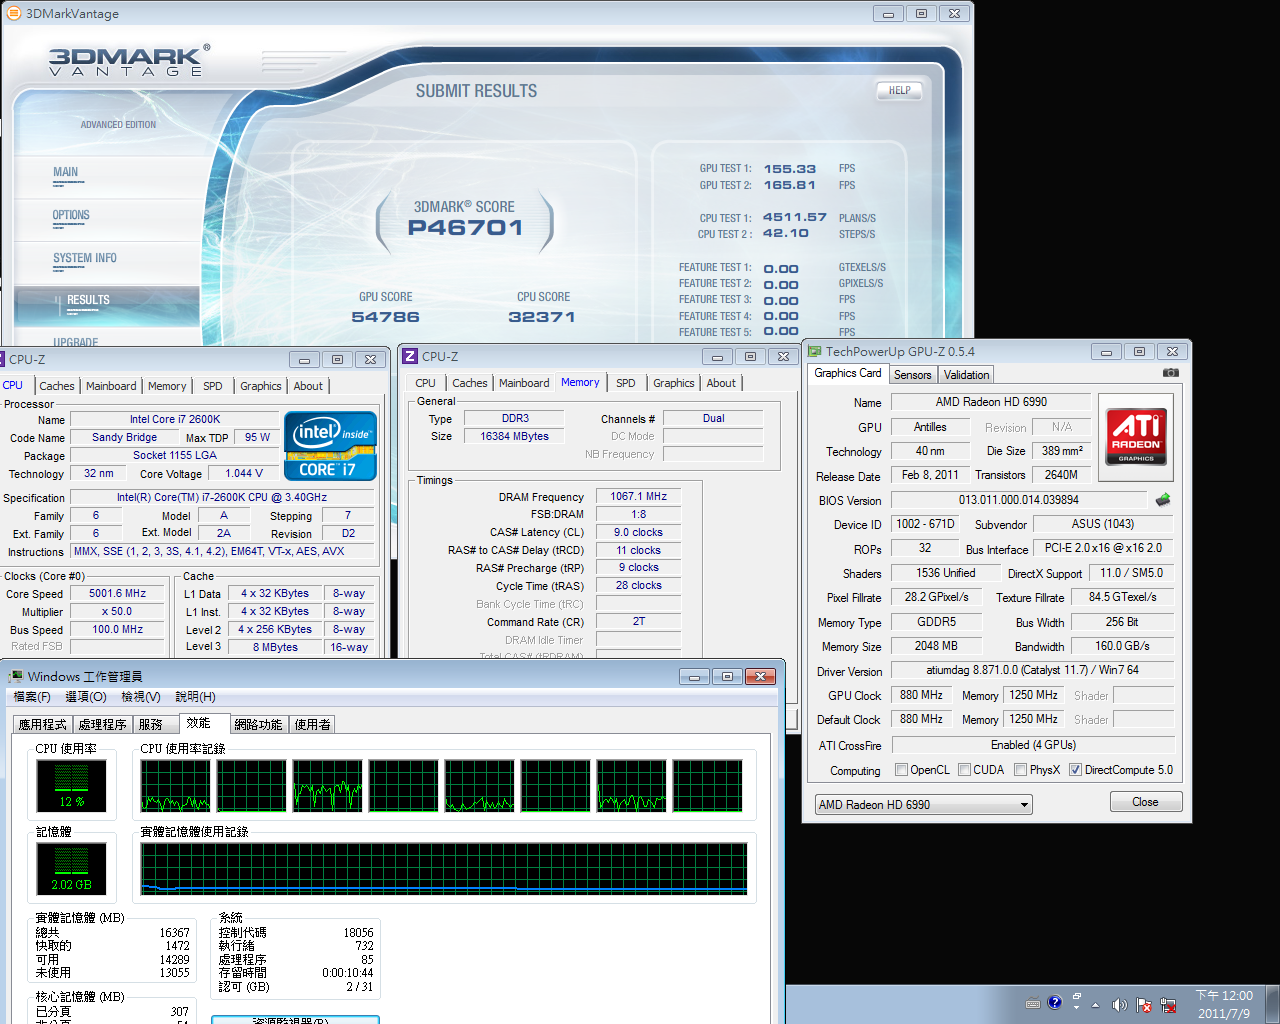Click the Task Manager title bar icon

(x=16, y=676)
